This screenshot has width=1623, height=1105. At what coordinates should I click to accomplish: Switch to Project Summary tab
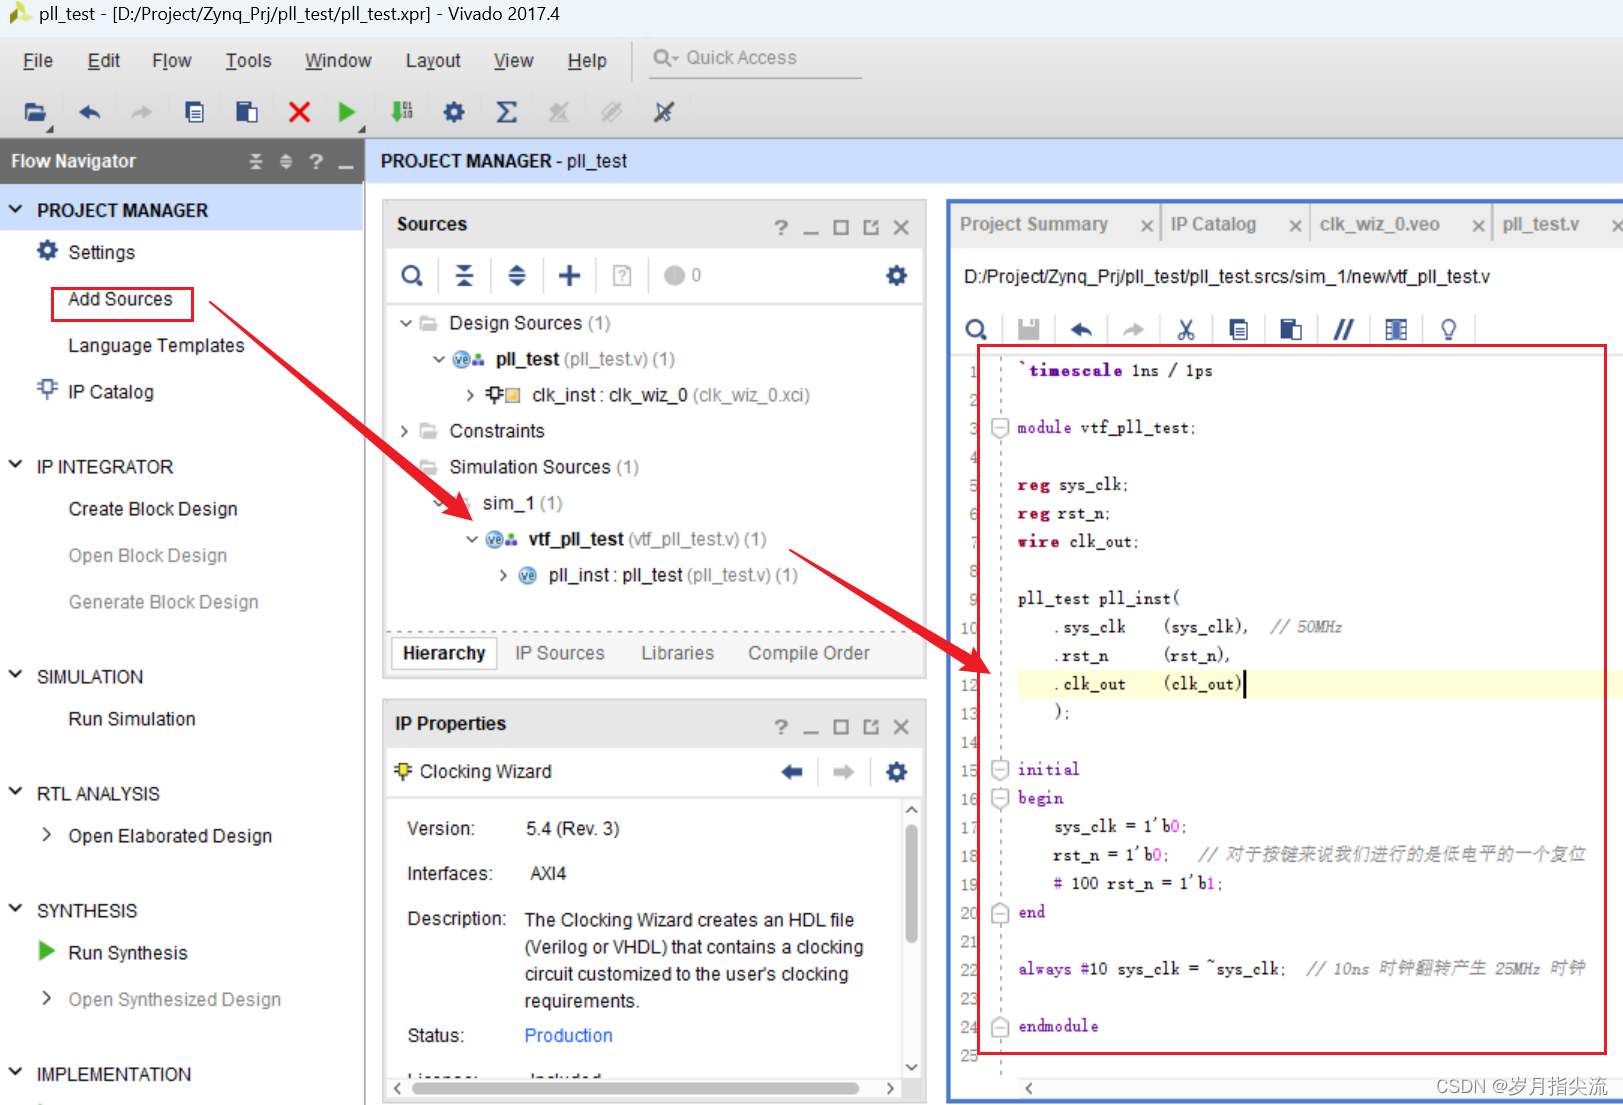[x=1034, y=224]
